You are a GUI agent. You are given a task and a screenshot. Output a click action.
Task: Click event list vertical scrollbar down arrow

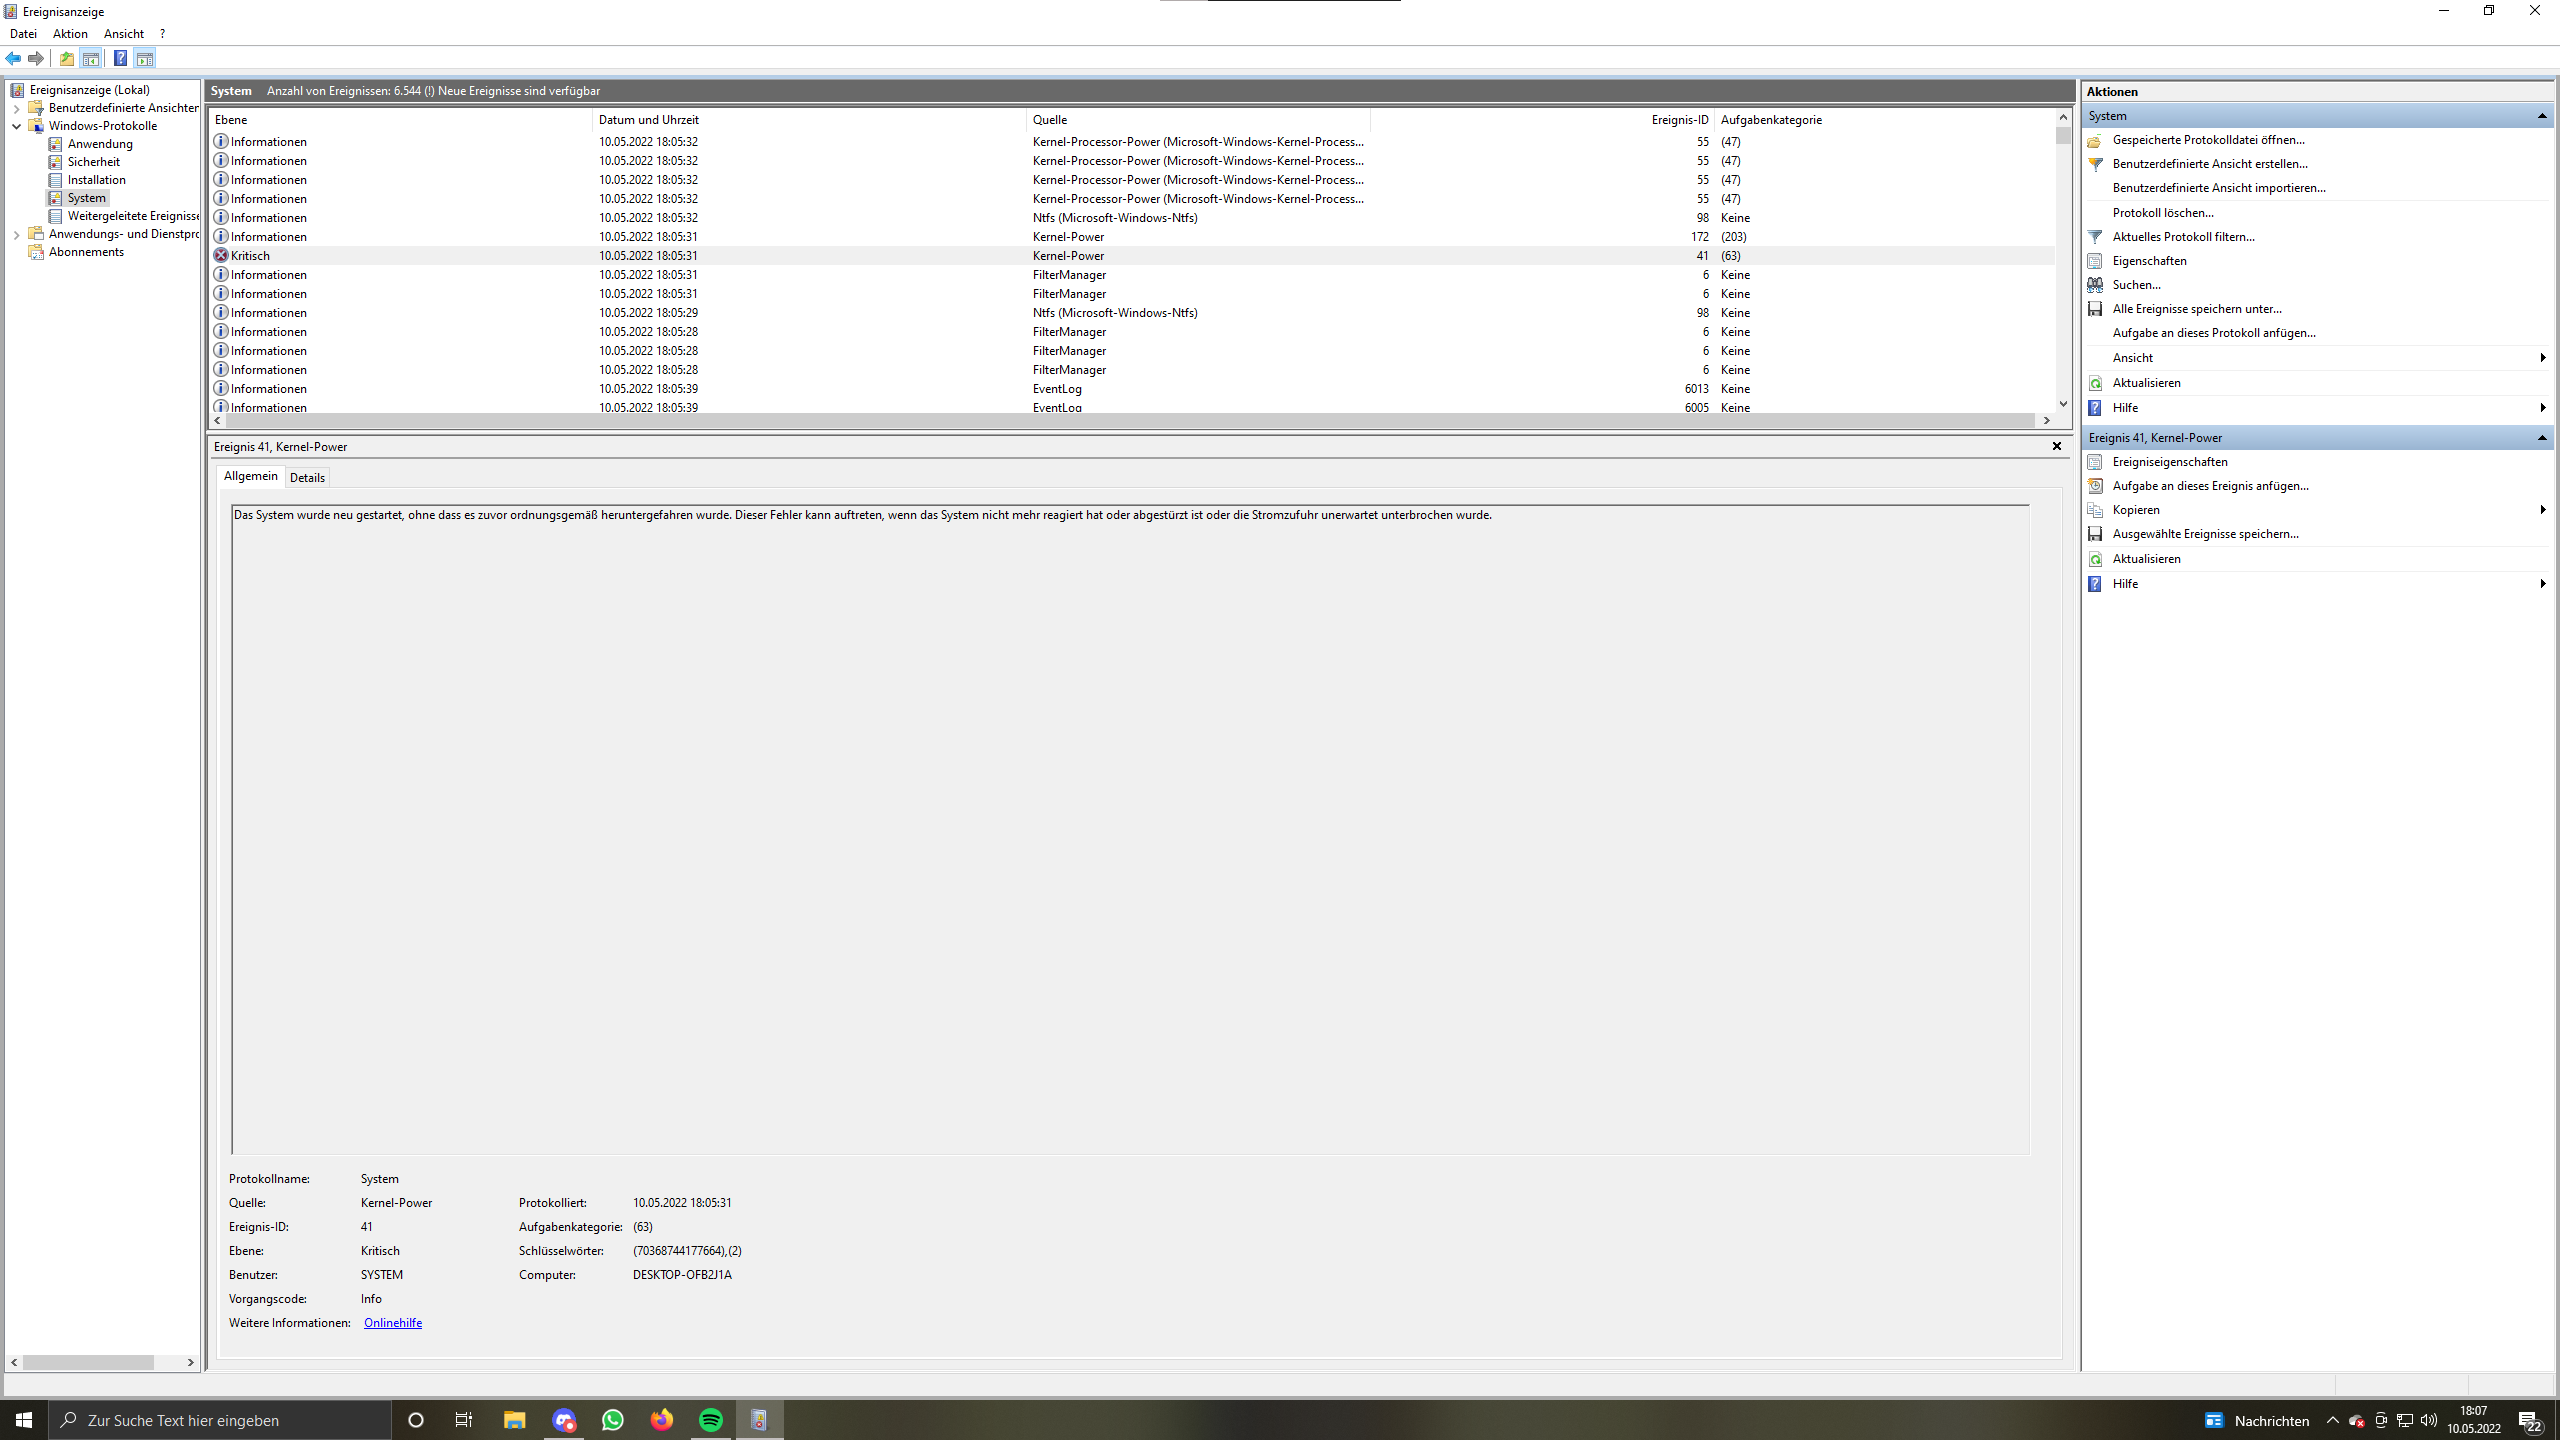pyautogui.click(x=2063, y=404)
